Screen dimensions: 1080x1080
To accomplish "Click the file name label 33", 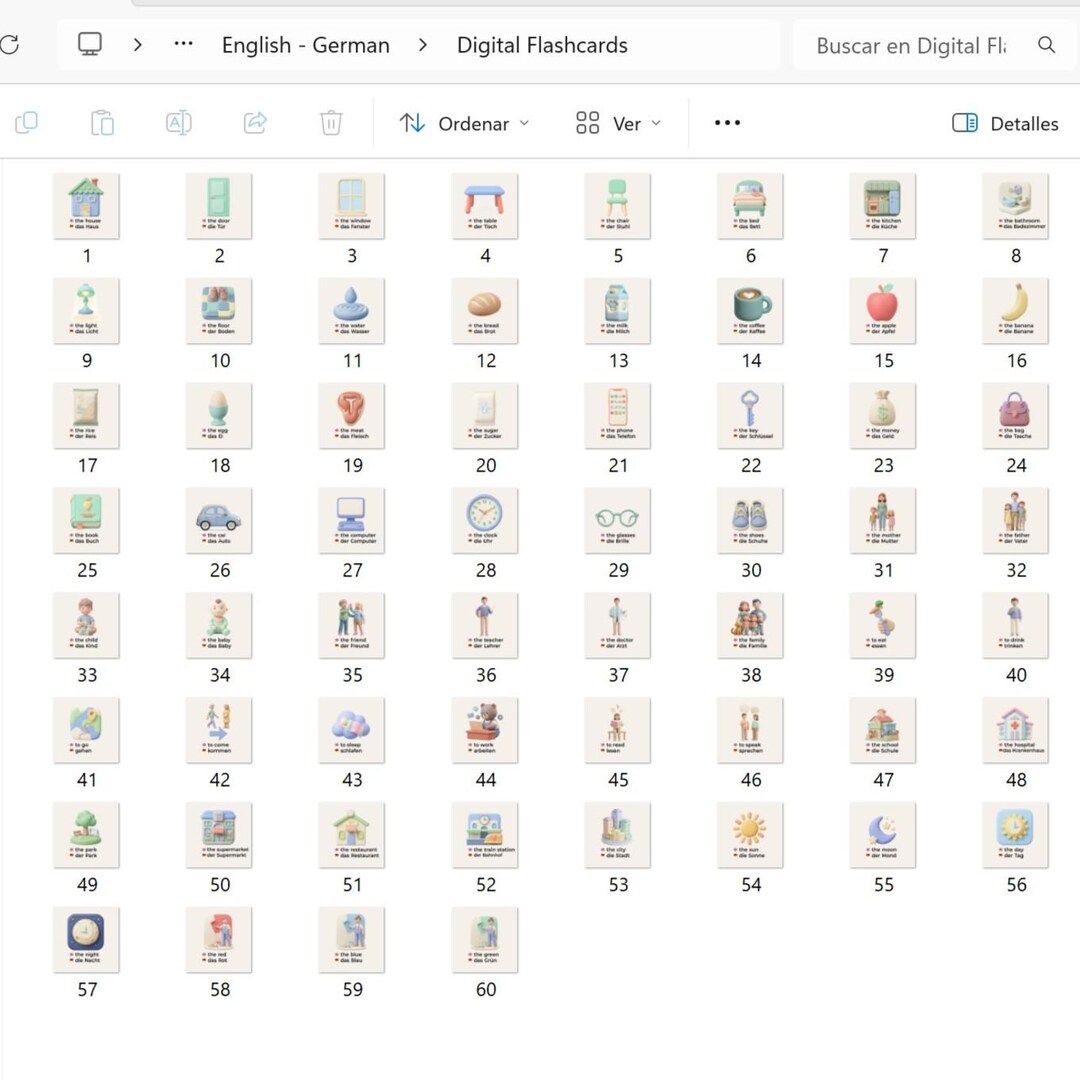I will click(87, 674).
